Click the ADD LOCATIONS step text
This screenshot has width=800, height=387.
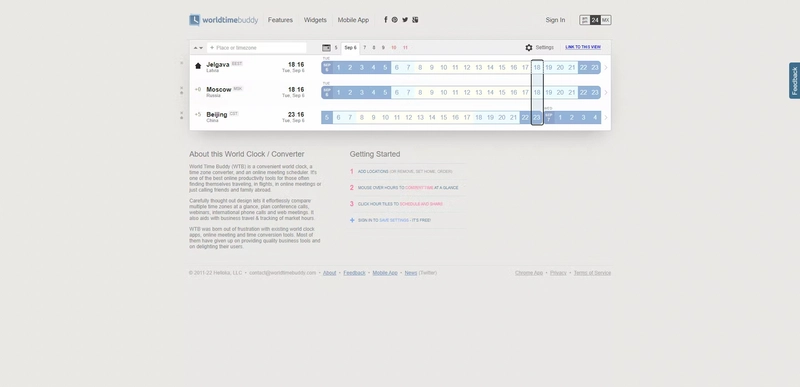(x=373, y=172)
